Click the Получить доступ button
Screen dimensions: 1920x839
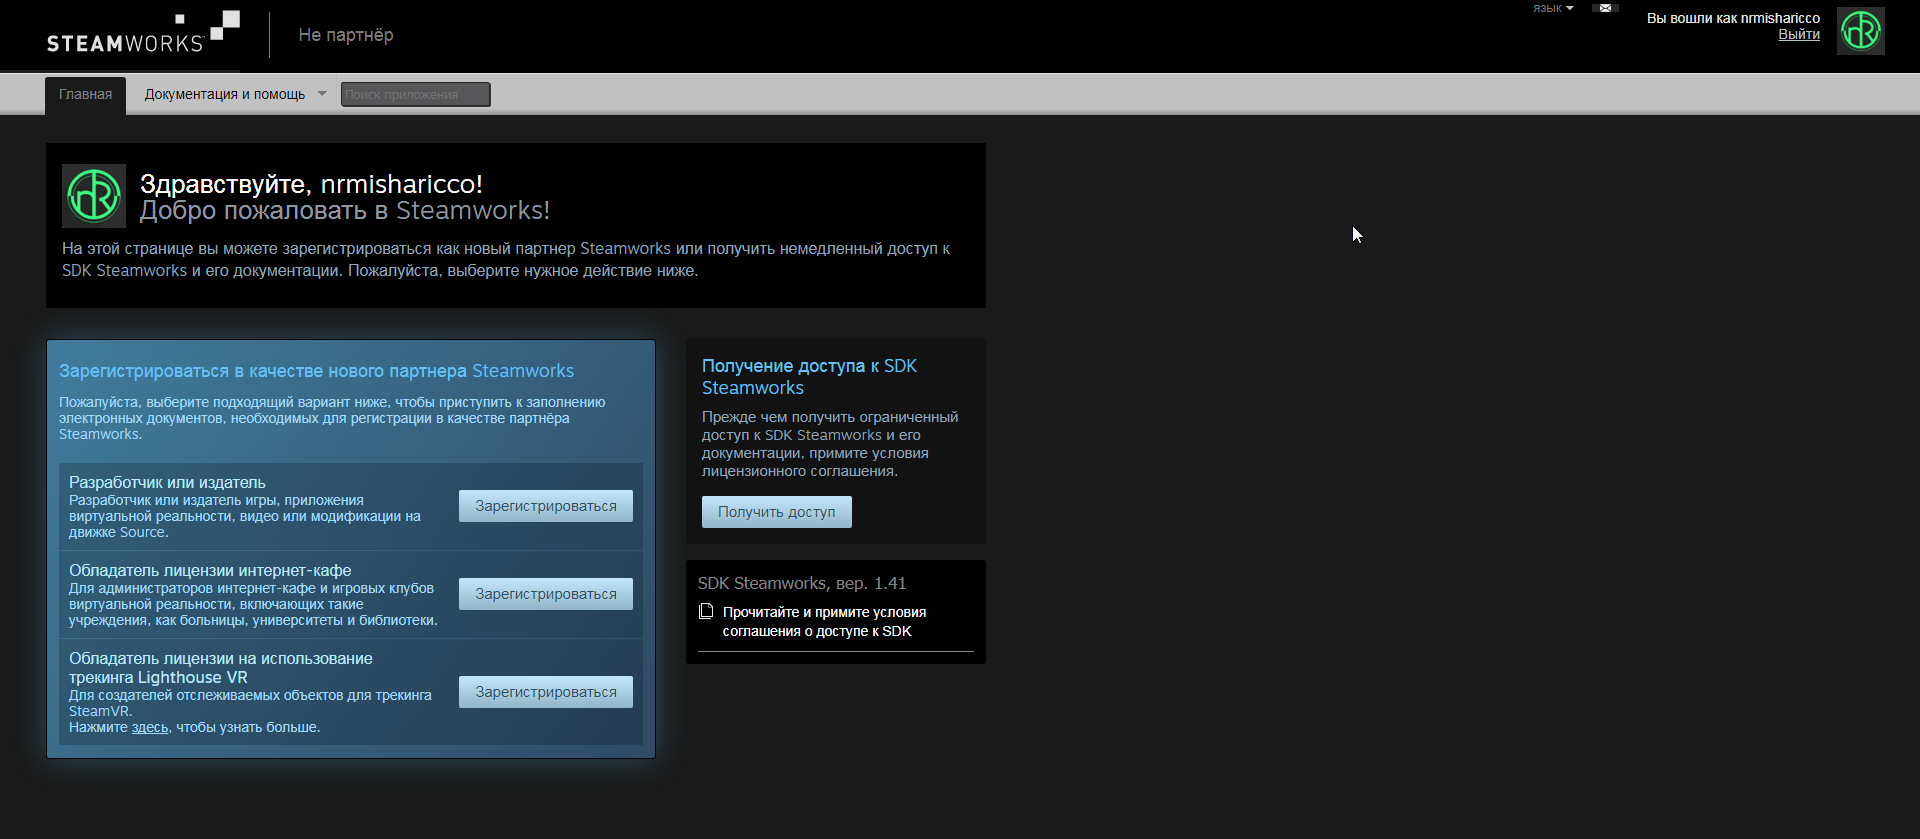(777, 512)
